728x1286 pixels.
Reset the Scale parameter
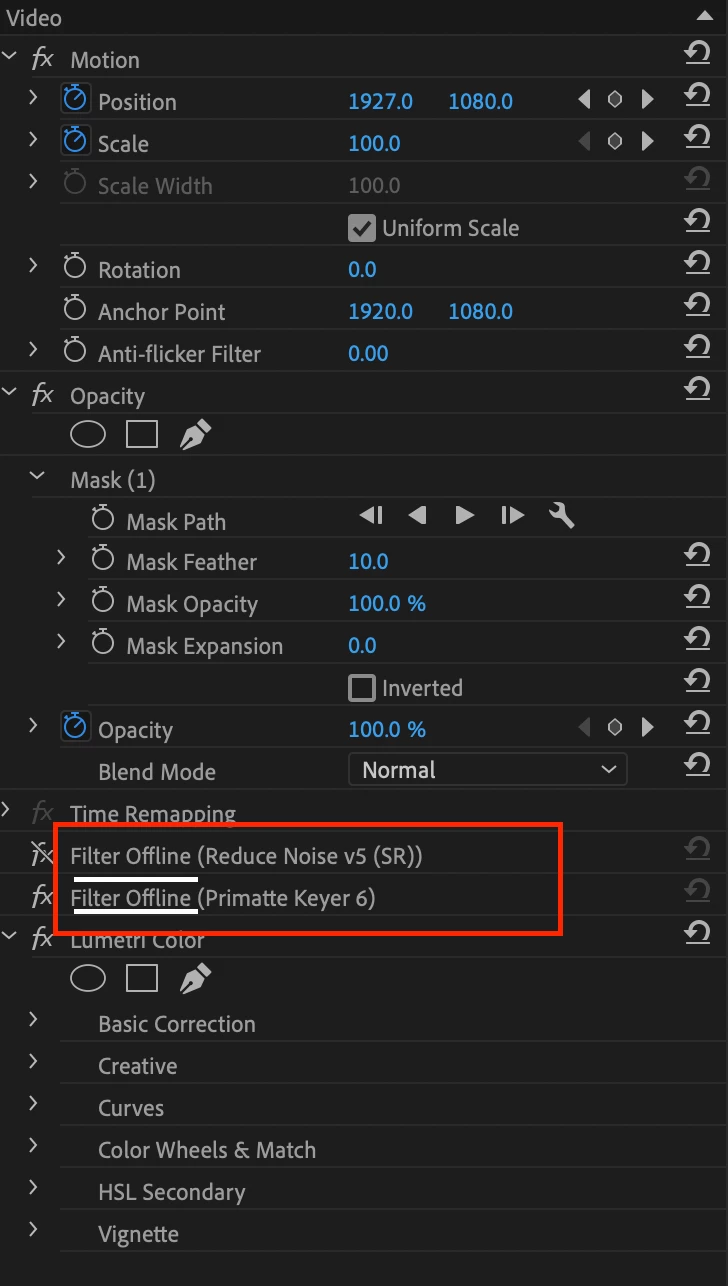coord(697,137)
